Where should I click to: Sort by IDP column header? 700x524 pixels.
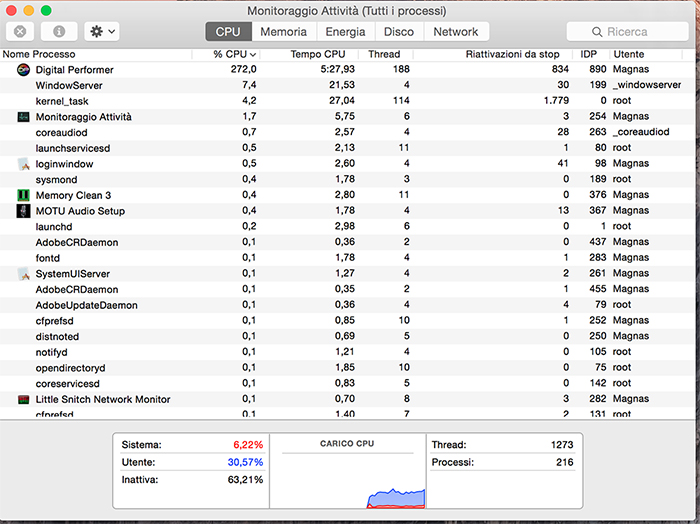tap(591, 54)
